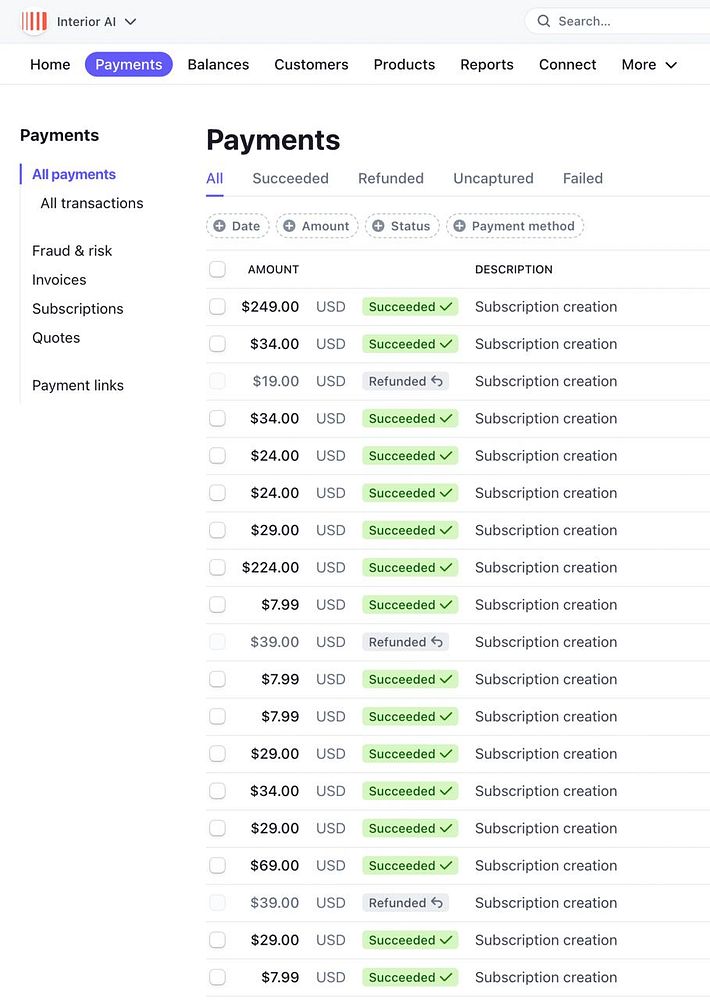Click the plus icon on Status filter

[378, 226]
